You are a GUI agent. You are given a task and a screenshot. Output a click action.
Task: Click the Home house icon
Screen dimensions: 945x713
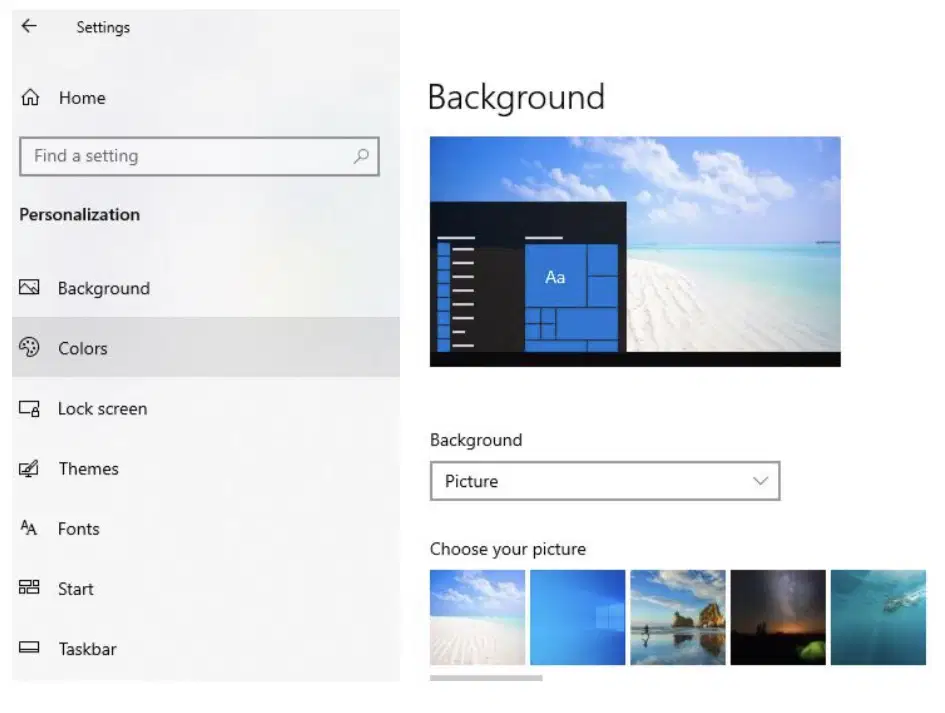coord(30,97)
